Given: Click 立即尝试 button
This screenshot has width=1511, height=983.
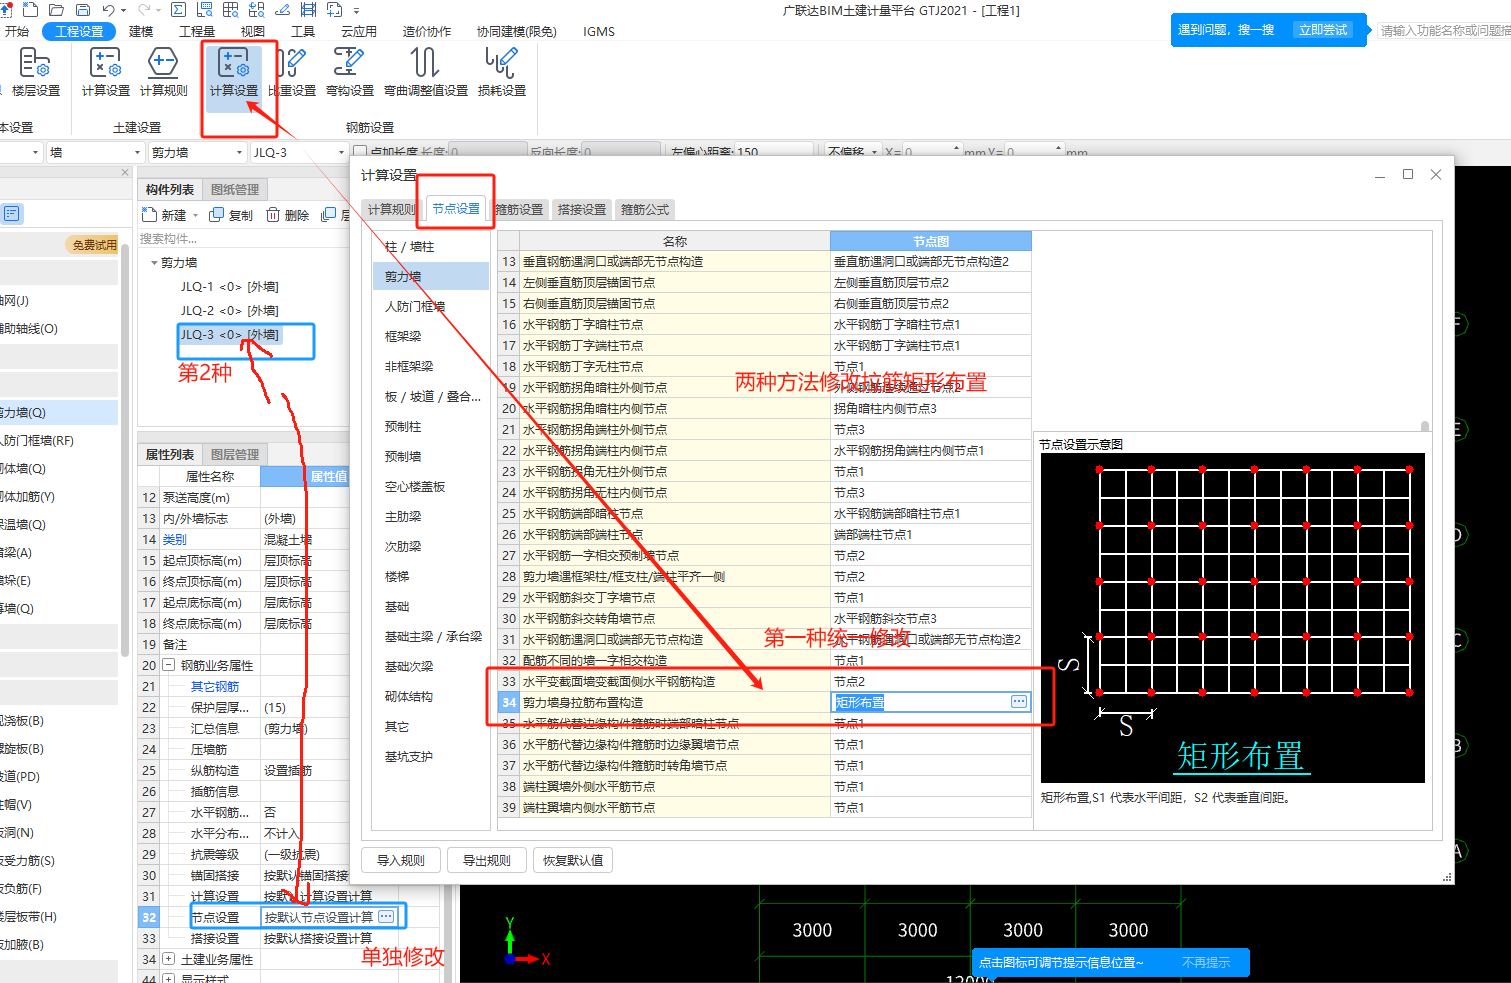Looking at the screenshot, I should click(1323, 30).
